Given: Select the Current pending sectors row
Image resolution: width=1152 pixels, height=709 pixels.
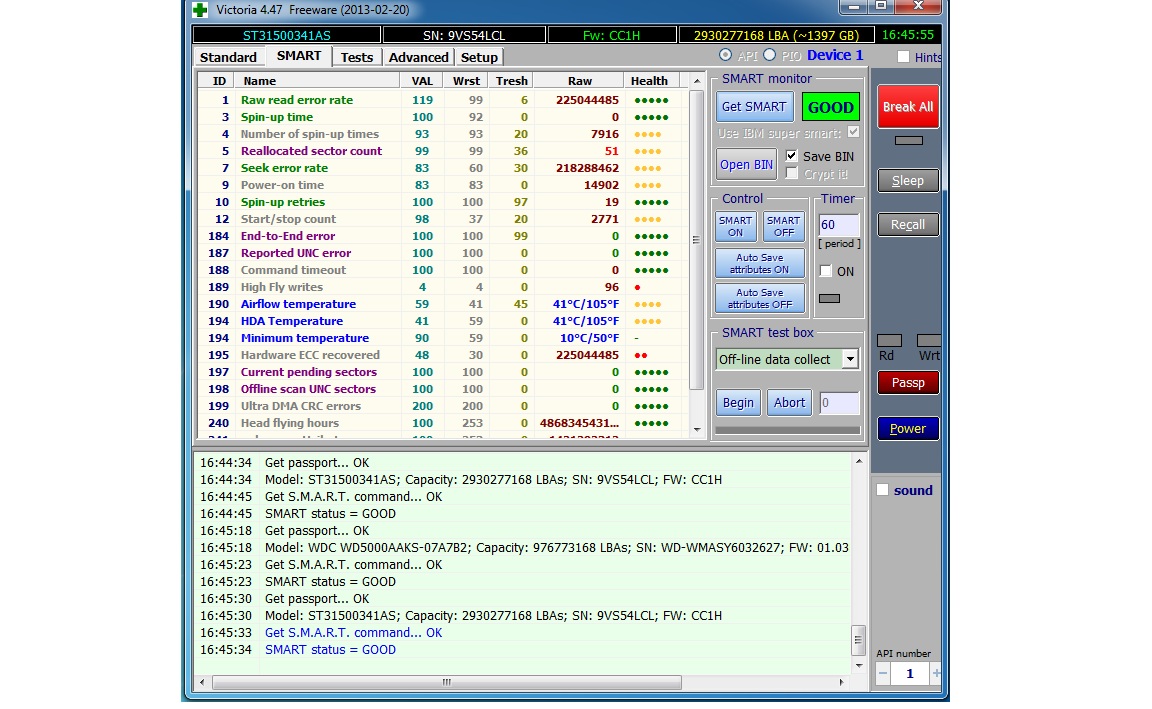Looking at the screenshot, I should pyautogui.click(x=443, y=372).
